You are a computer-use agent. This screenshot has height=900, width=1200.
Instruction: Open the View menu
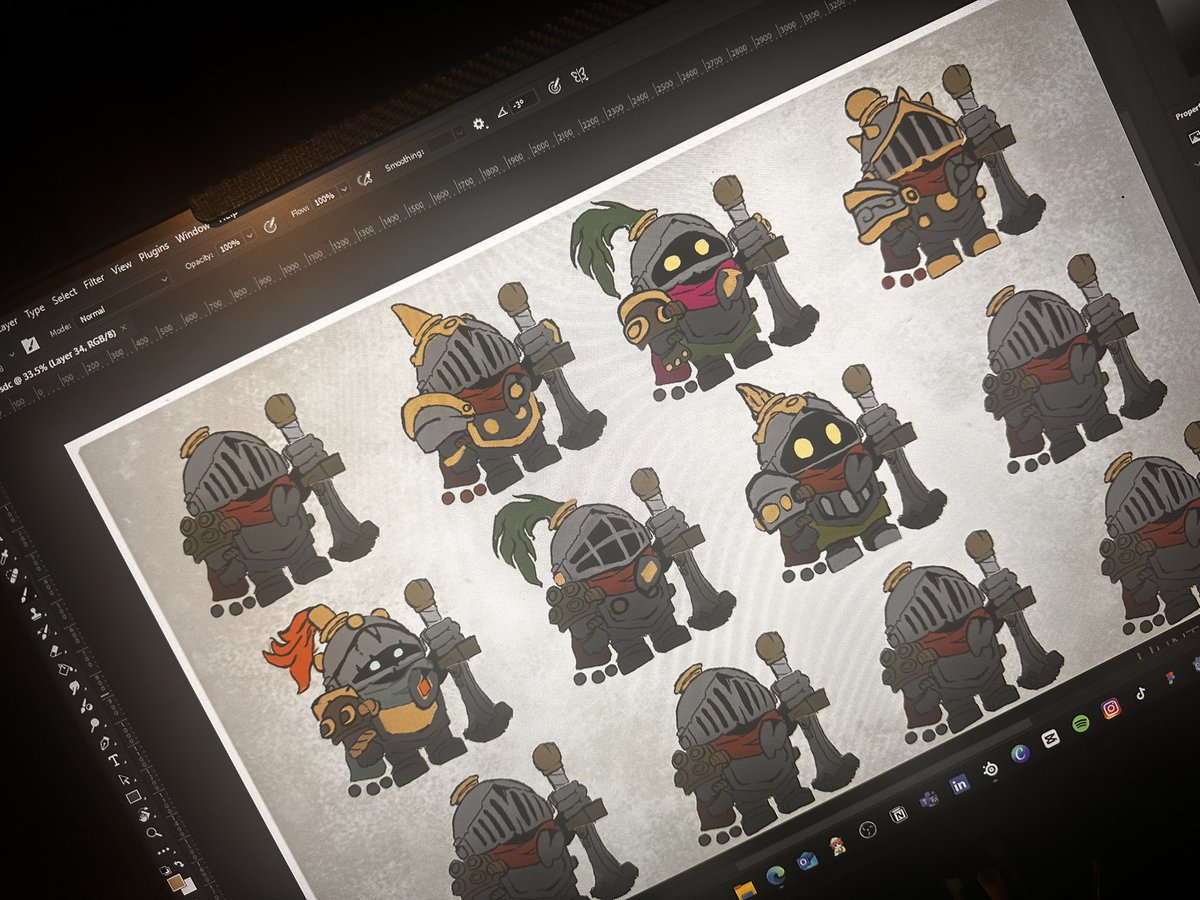point(121,267)
